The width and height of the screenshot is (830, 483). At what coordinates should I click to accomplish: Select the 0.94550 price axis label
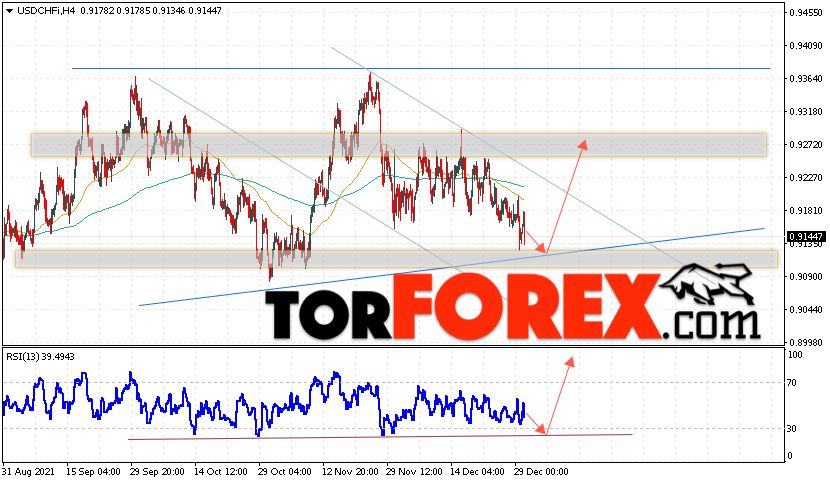tap(806, 13)
